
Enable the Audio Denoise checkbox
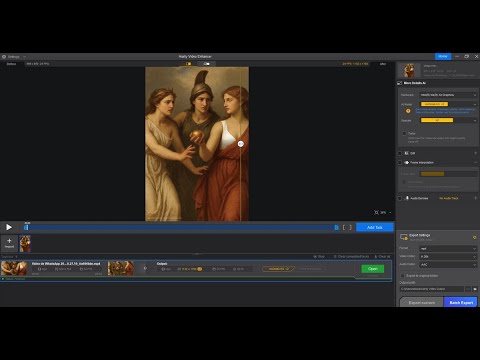[400, 198]
